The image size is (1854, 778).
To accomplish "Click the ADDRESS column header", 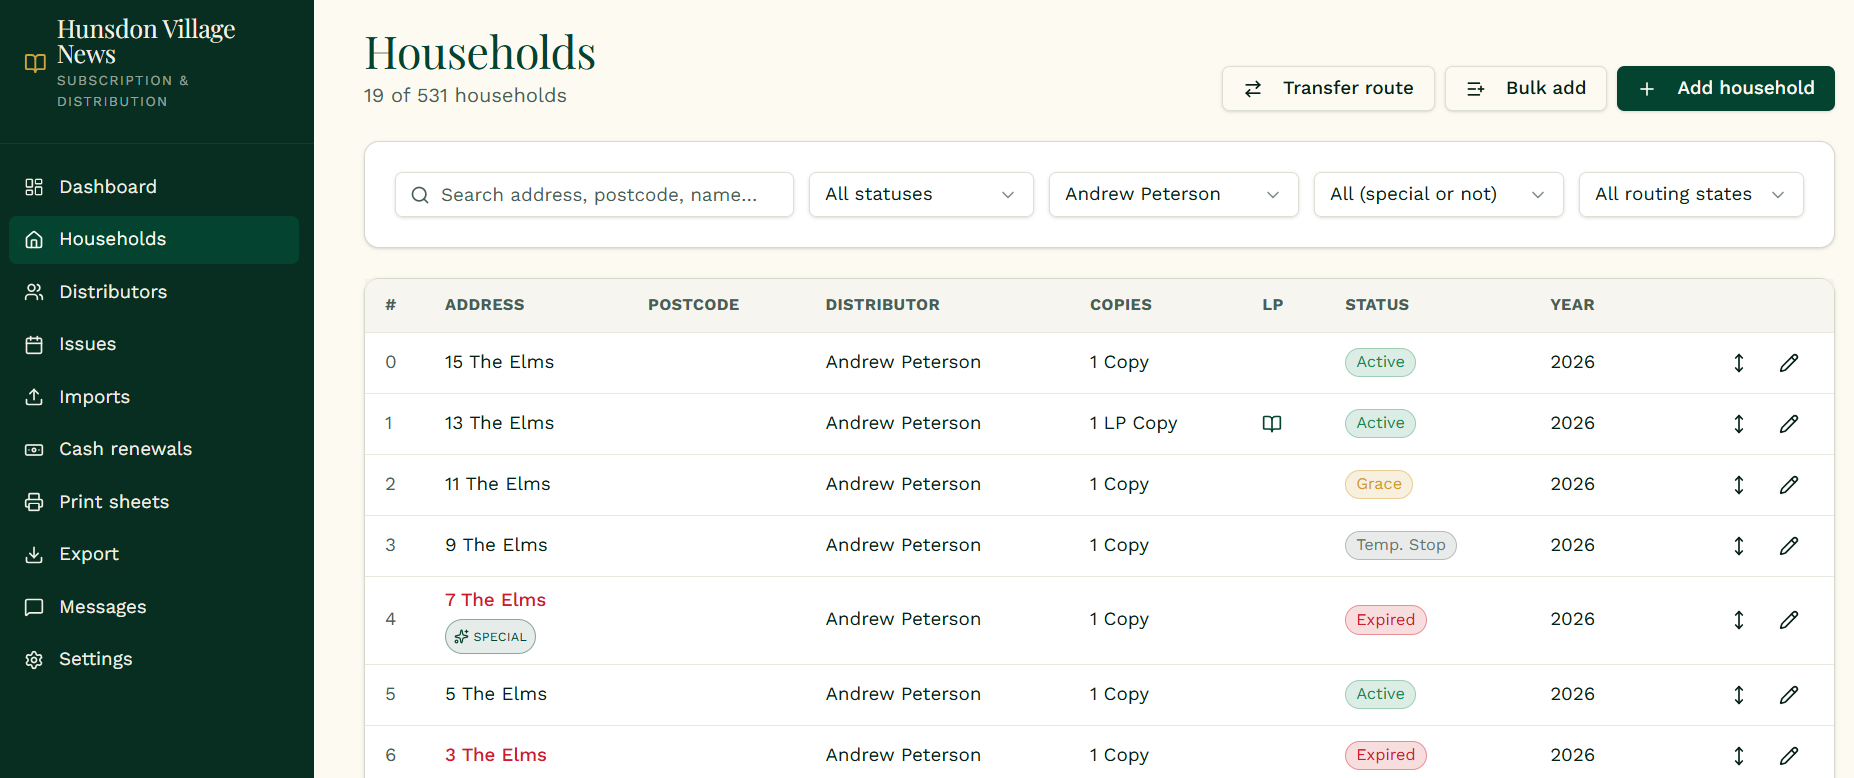I will pos(484,305).
